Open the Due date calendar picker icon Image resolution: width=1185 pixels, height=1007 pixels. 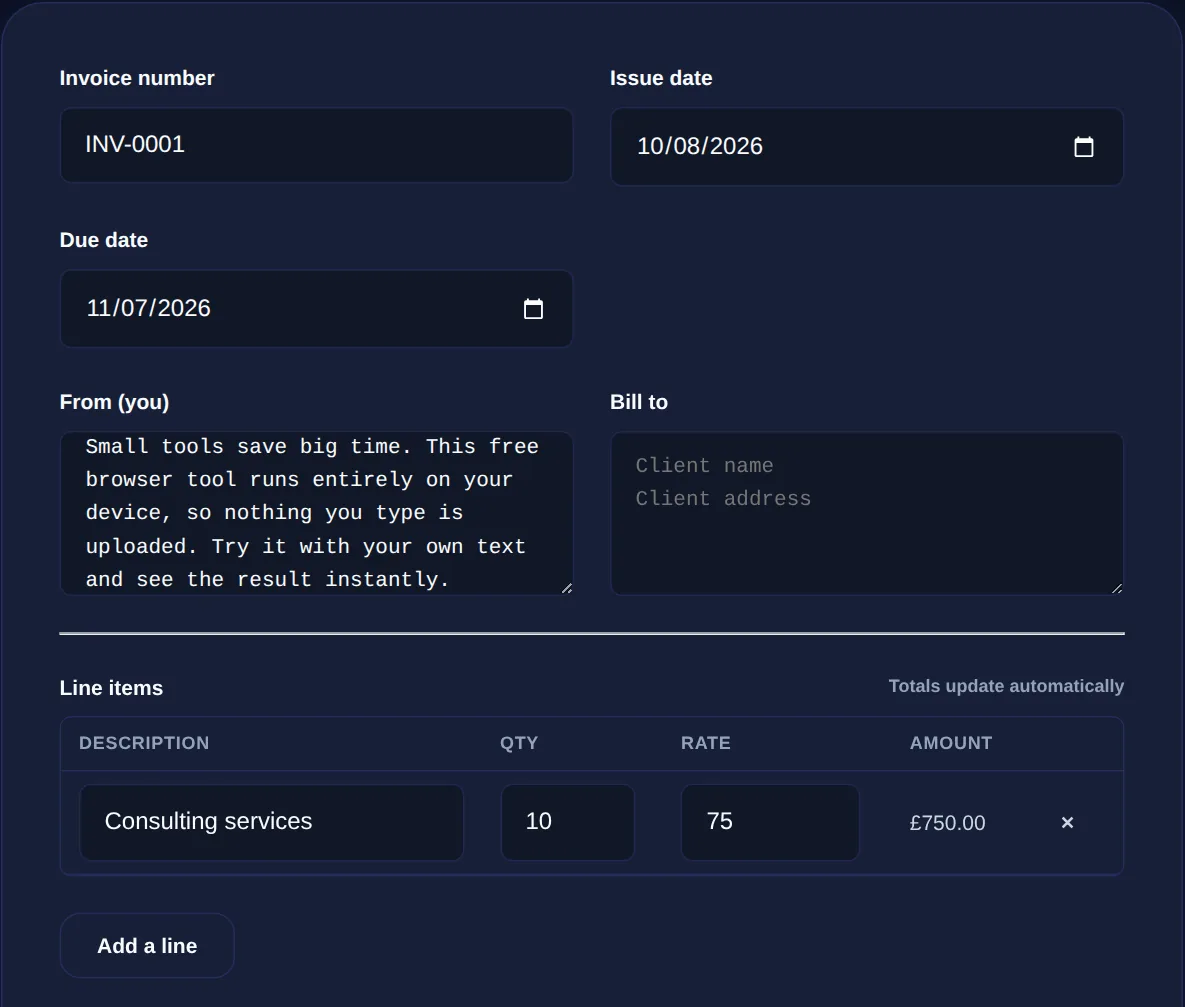[534, 308]
